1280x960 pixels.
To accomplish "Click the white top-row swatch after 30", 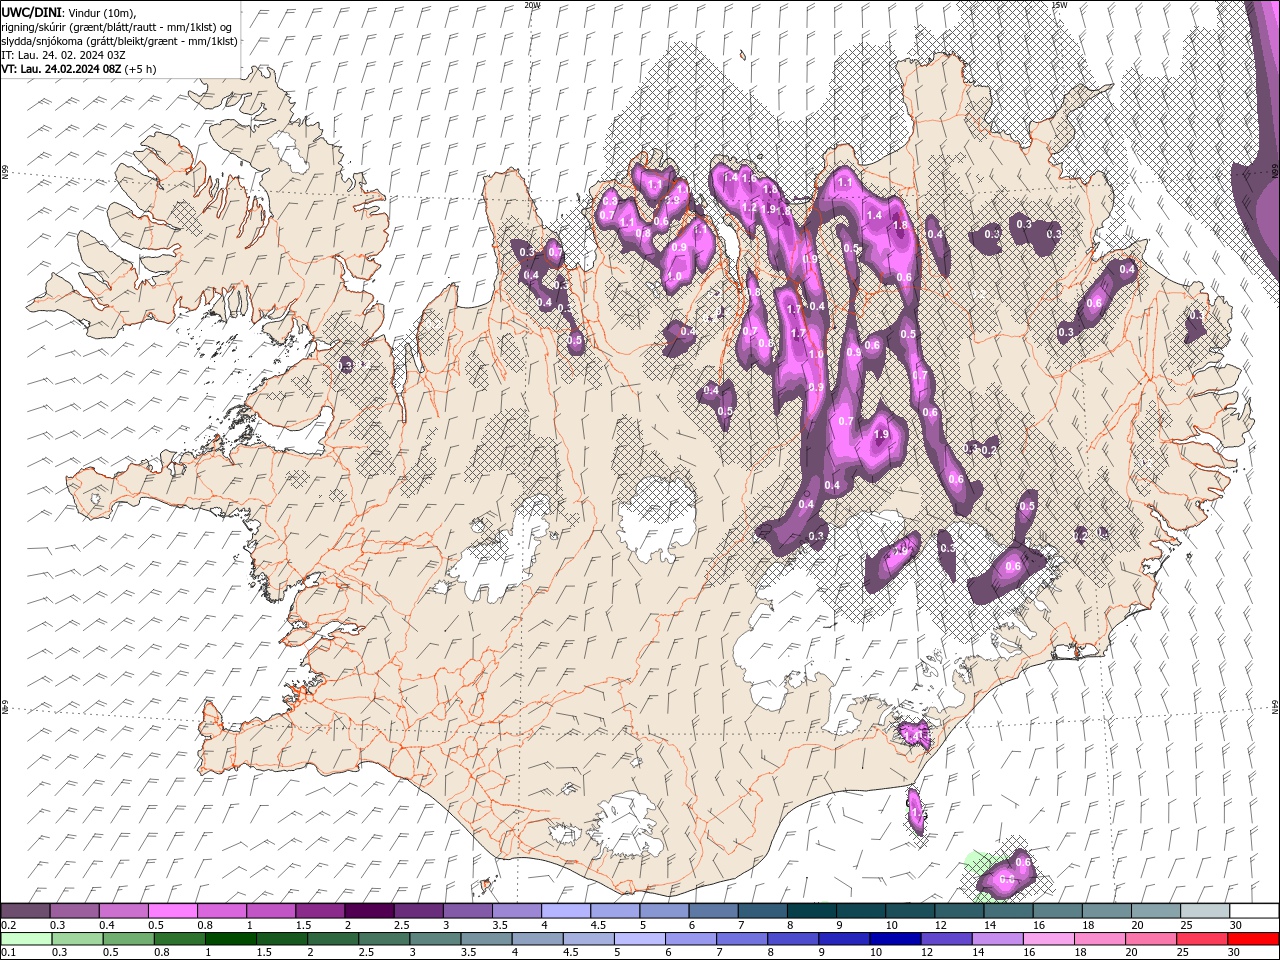I will pyautogui.click(x=1254, y=910).
